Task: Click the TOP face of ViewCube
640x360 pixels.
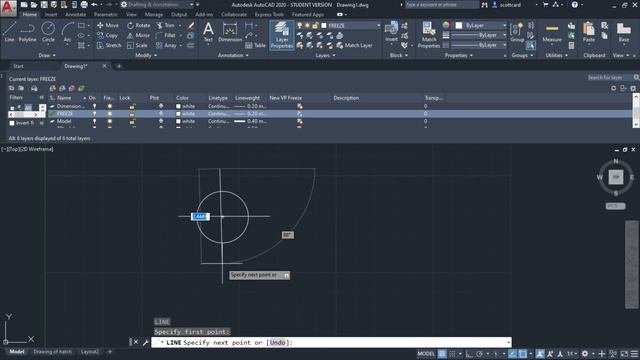Action: [616, 177]
